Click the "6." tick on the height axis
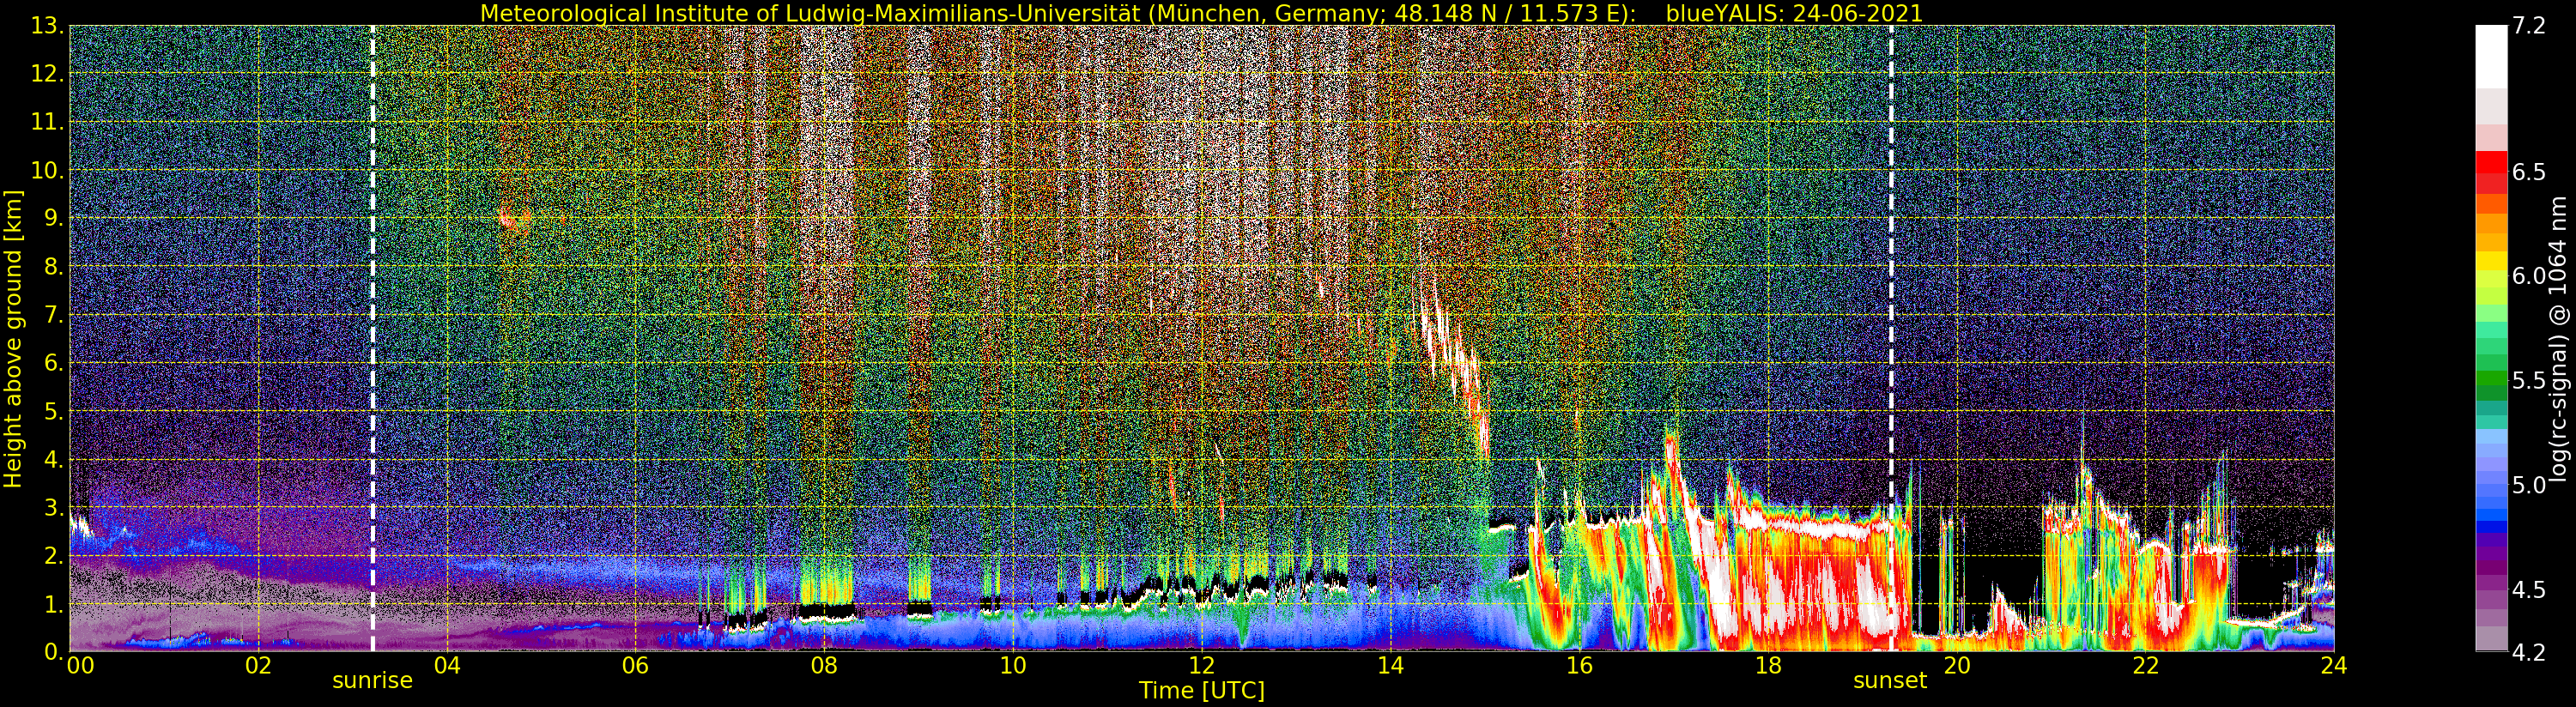 pyautogui.click(x=53, y=363)
